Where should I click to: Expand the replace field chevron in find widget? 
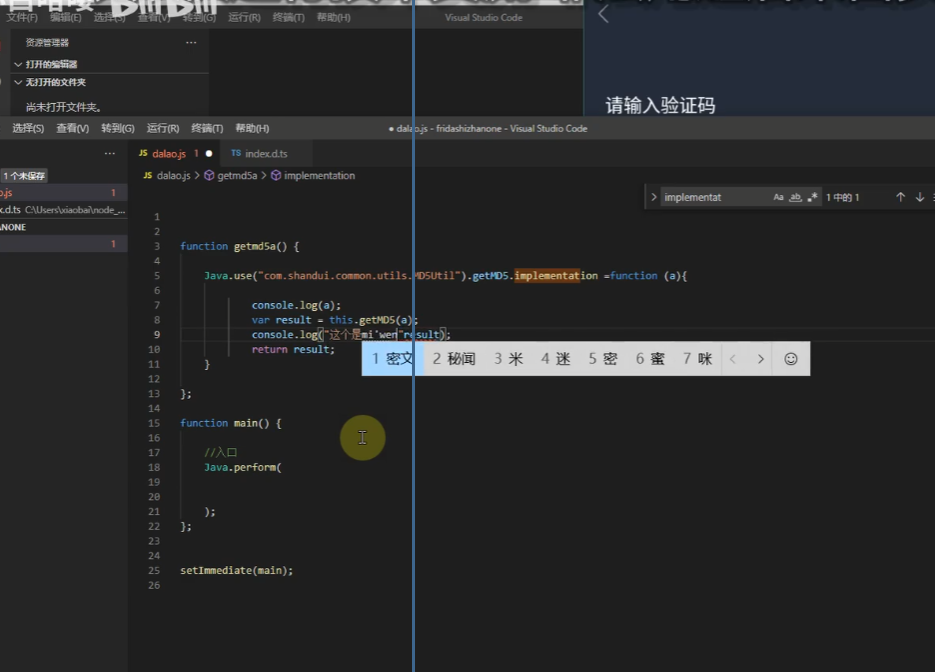[654, 198]
